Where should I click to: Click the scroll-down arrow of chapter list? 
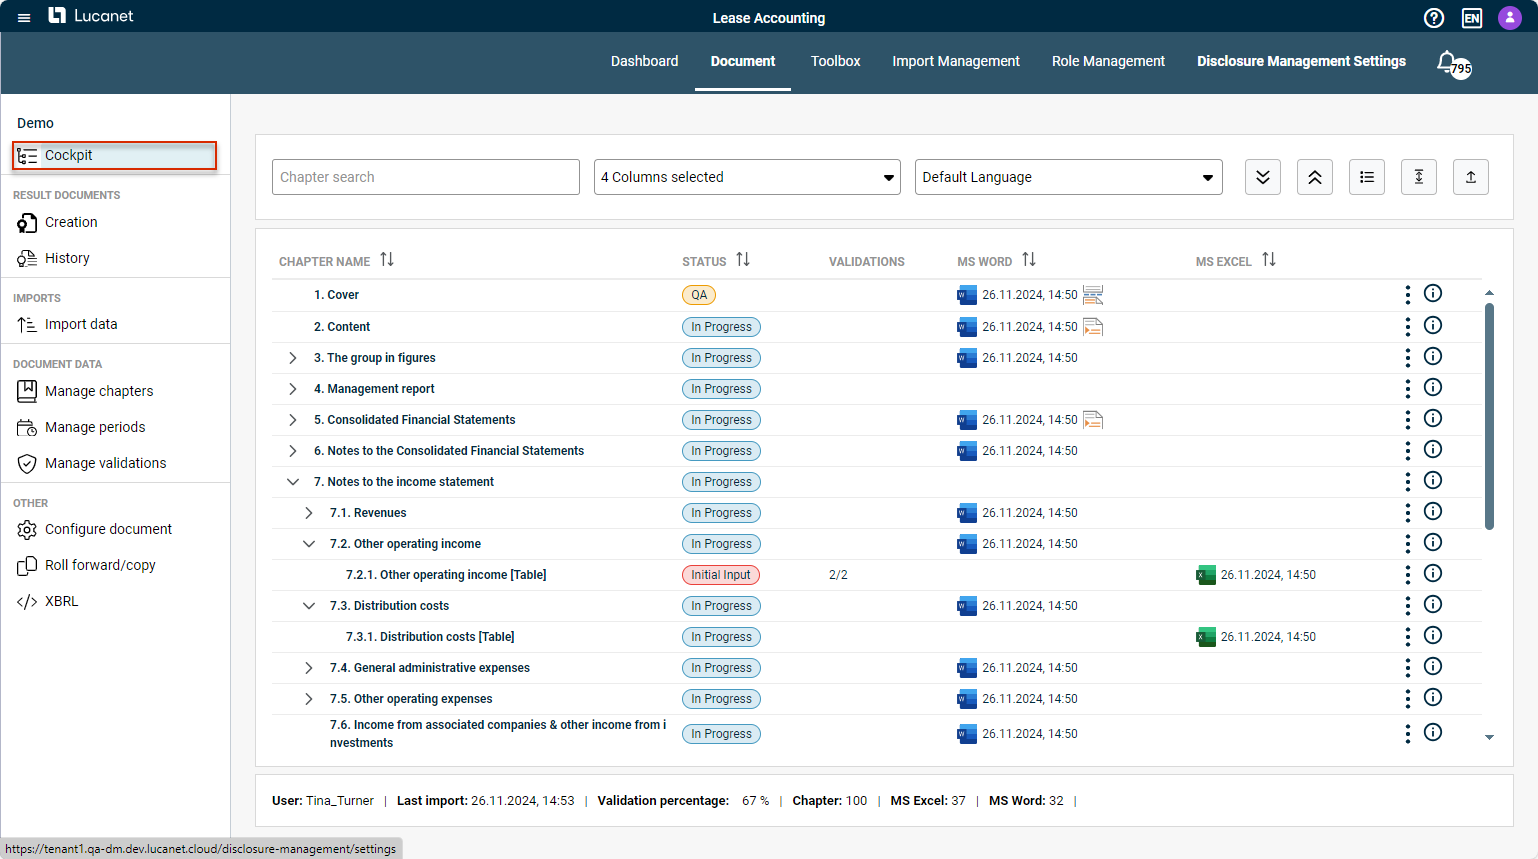1489,737
